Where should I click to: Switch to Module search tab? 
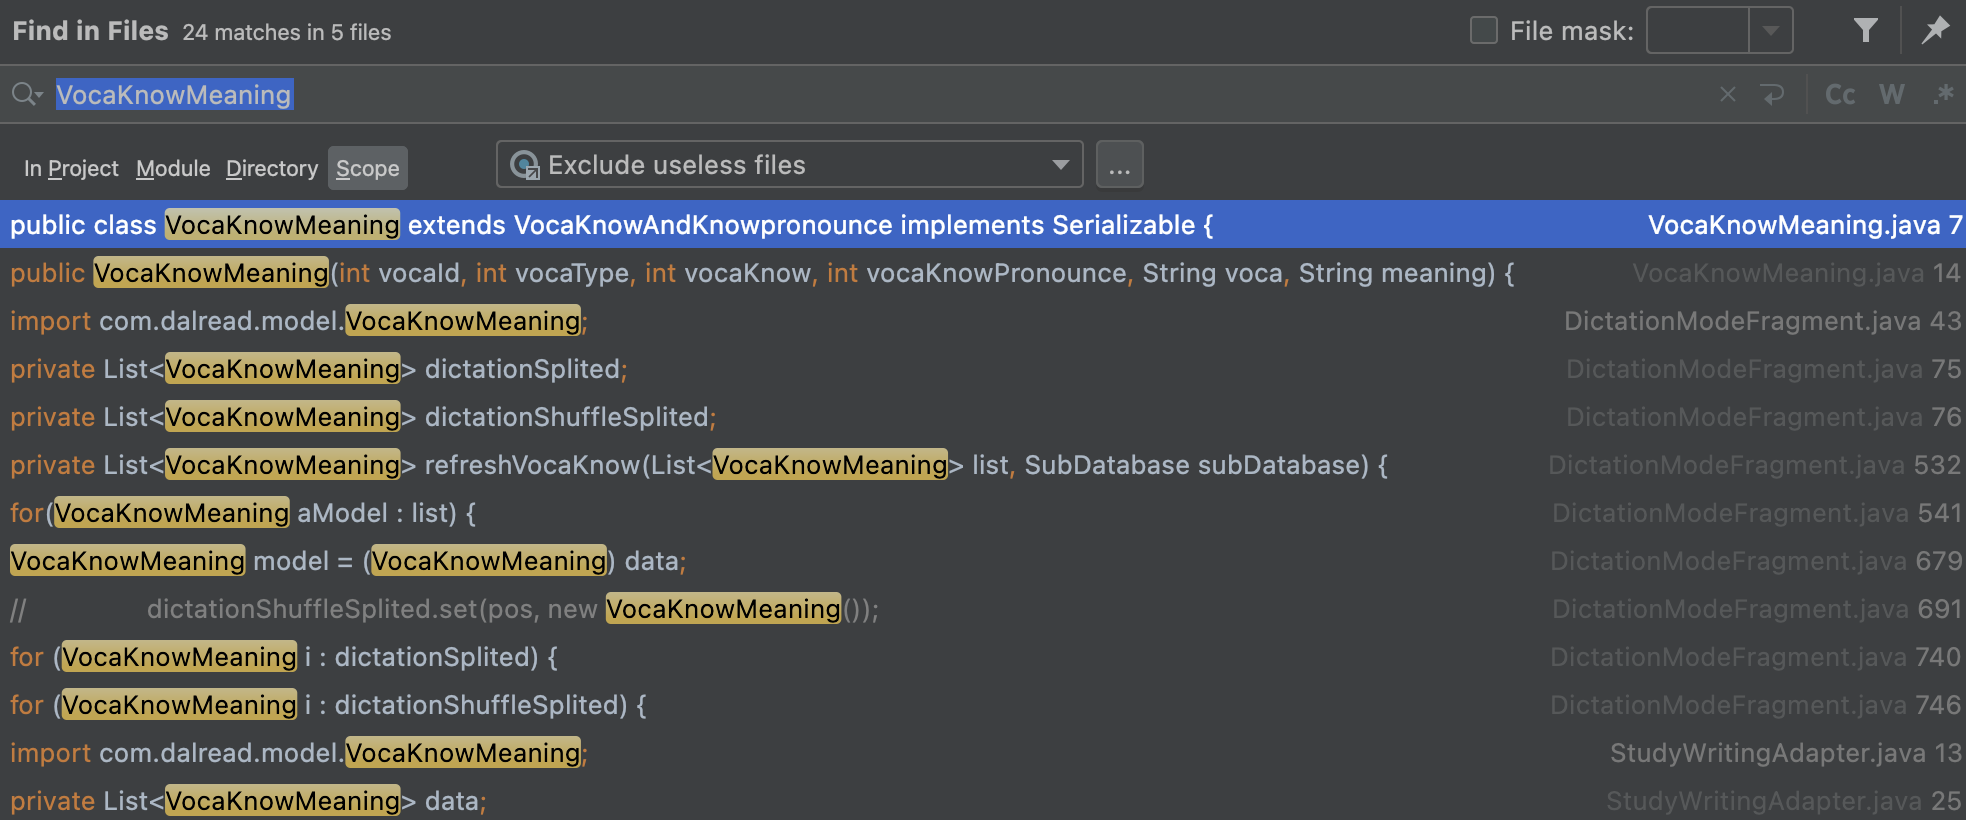(x=173, y=168)
